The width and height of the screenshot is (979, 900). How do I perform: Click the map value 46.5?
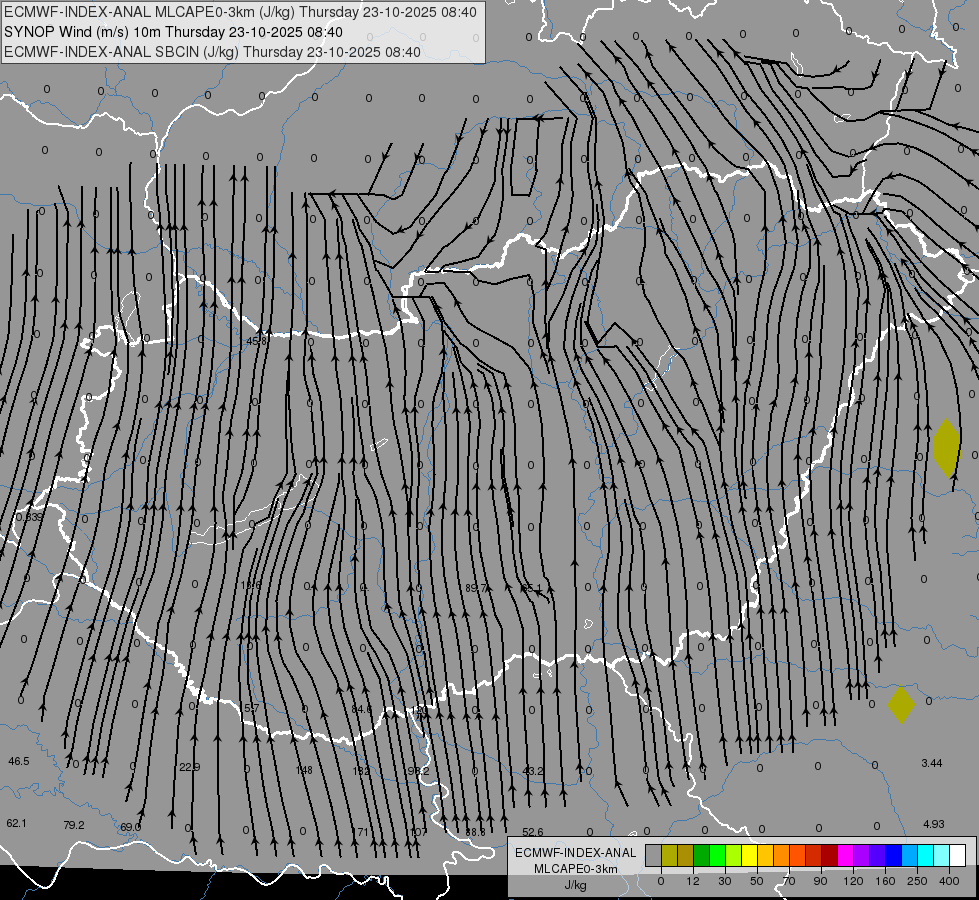pyautogui.click(x=19, y=761)
